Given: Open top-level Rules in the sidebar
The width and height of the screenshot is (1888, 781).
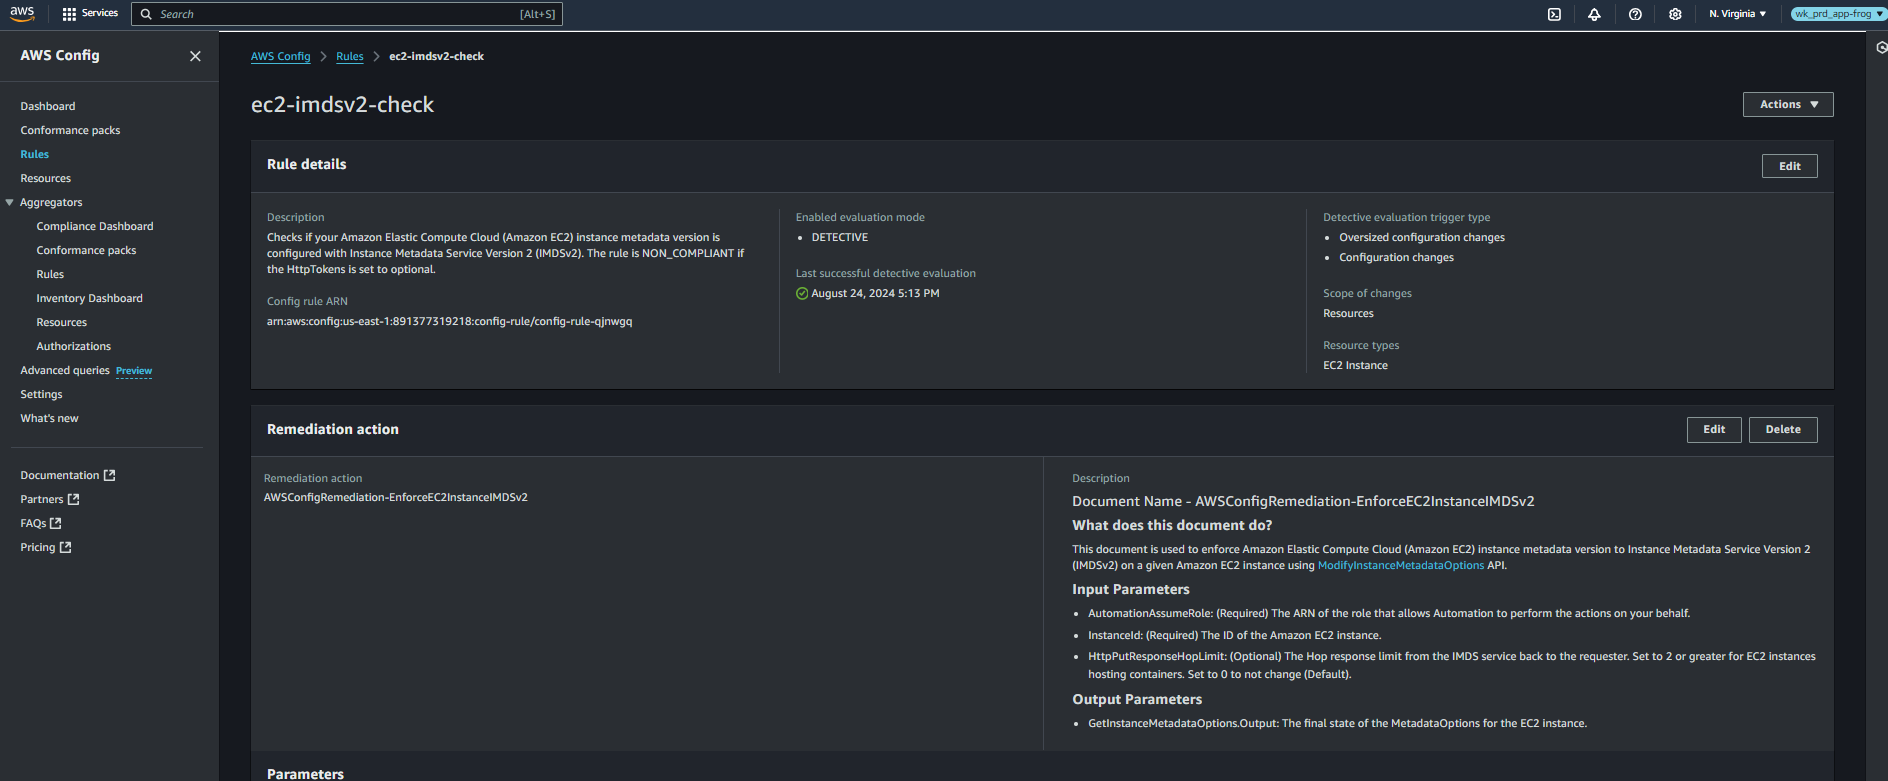Looking at the screenshot, I should (x=35, y=154).
